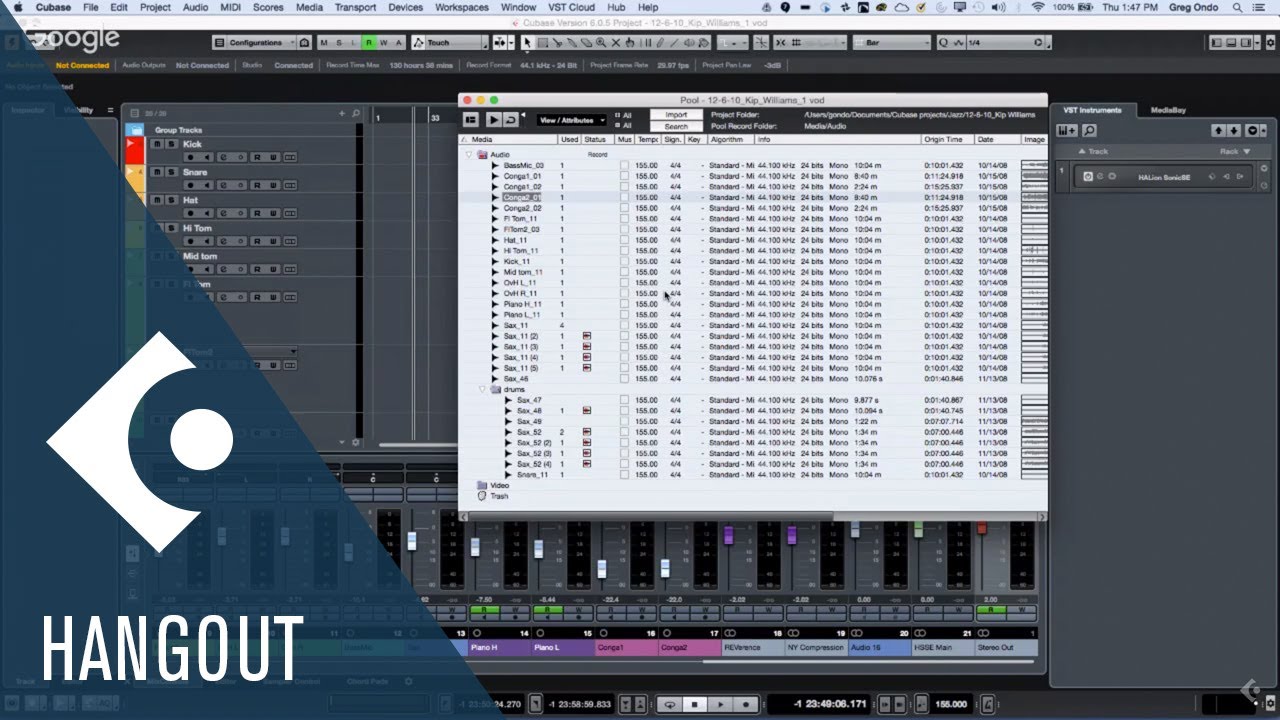Select the Video folder in Pool

tap(499, 485)
